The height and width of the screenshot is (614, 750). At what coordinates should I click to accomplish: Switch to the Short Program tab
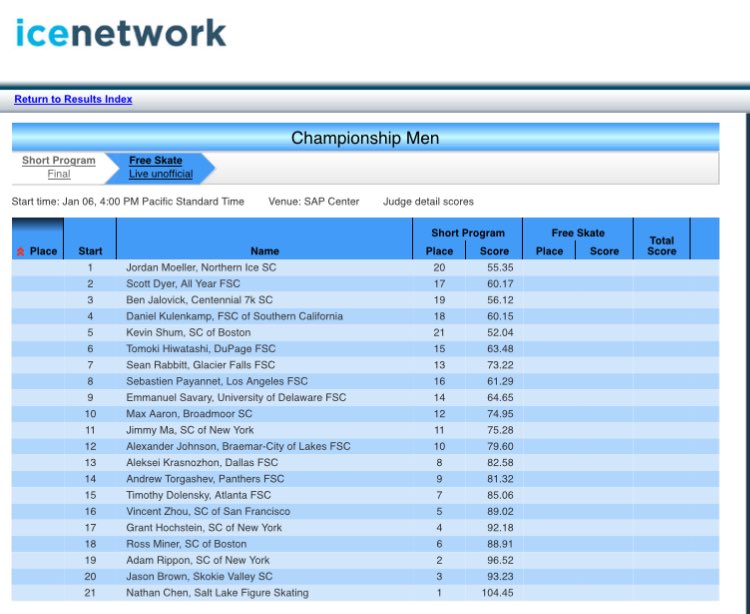59,160
